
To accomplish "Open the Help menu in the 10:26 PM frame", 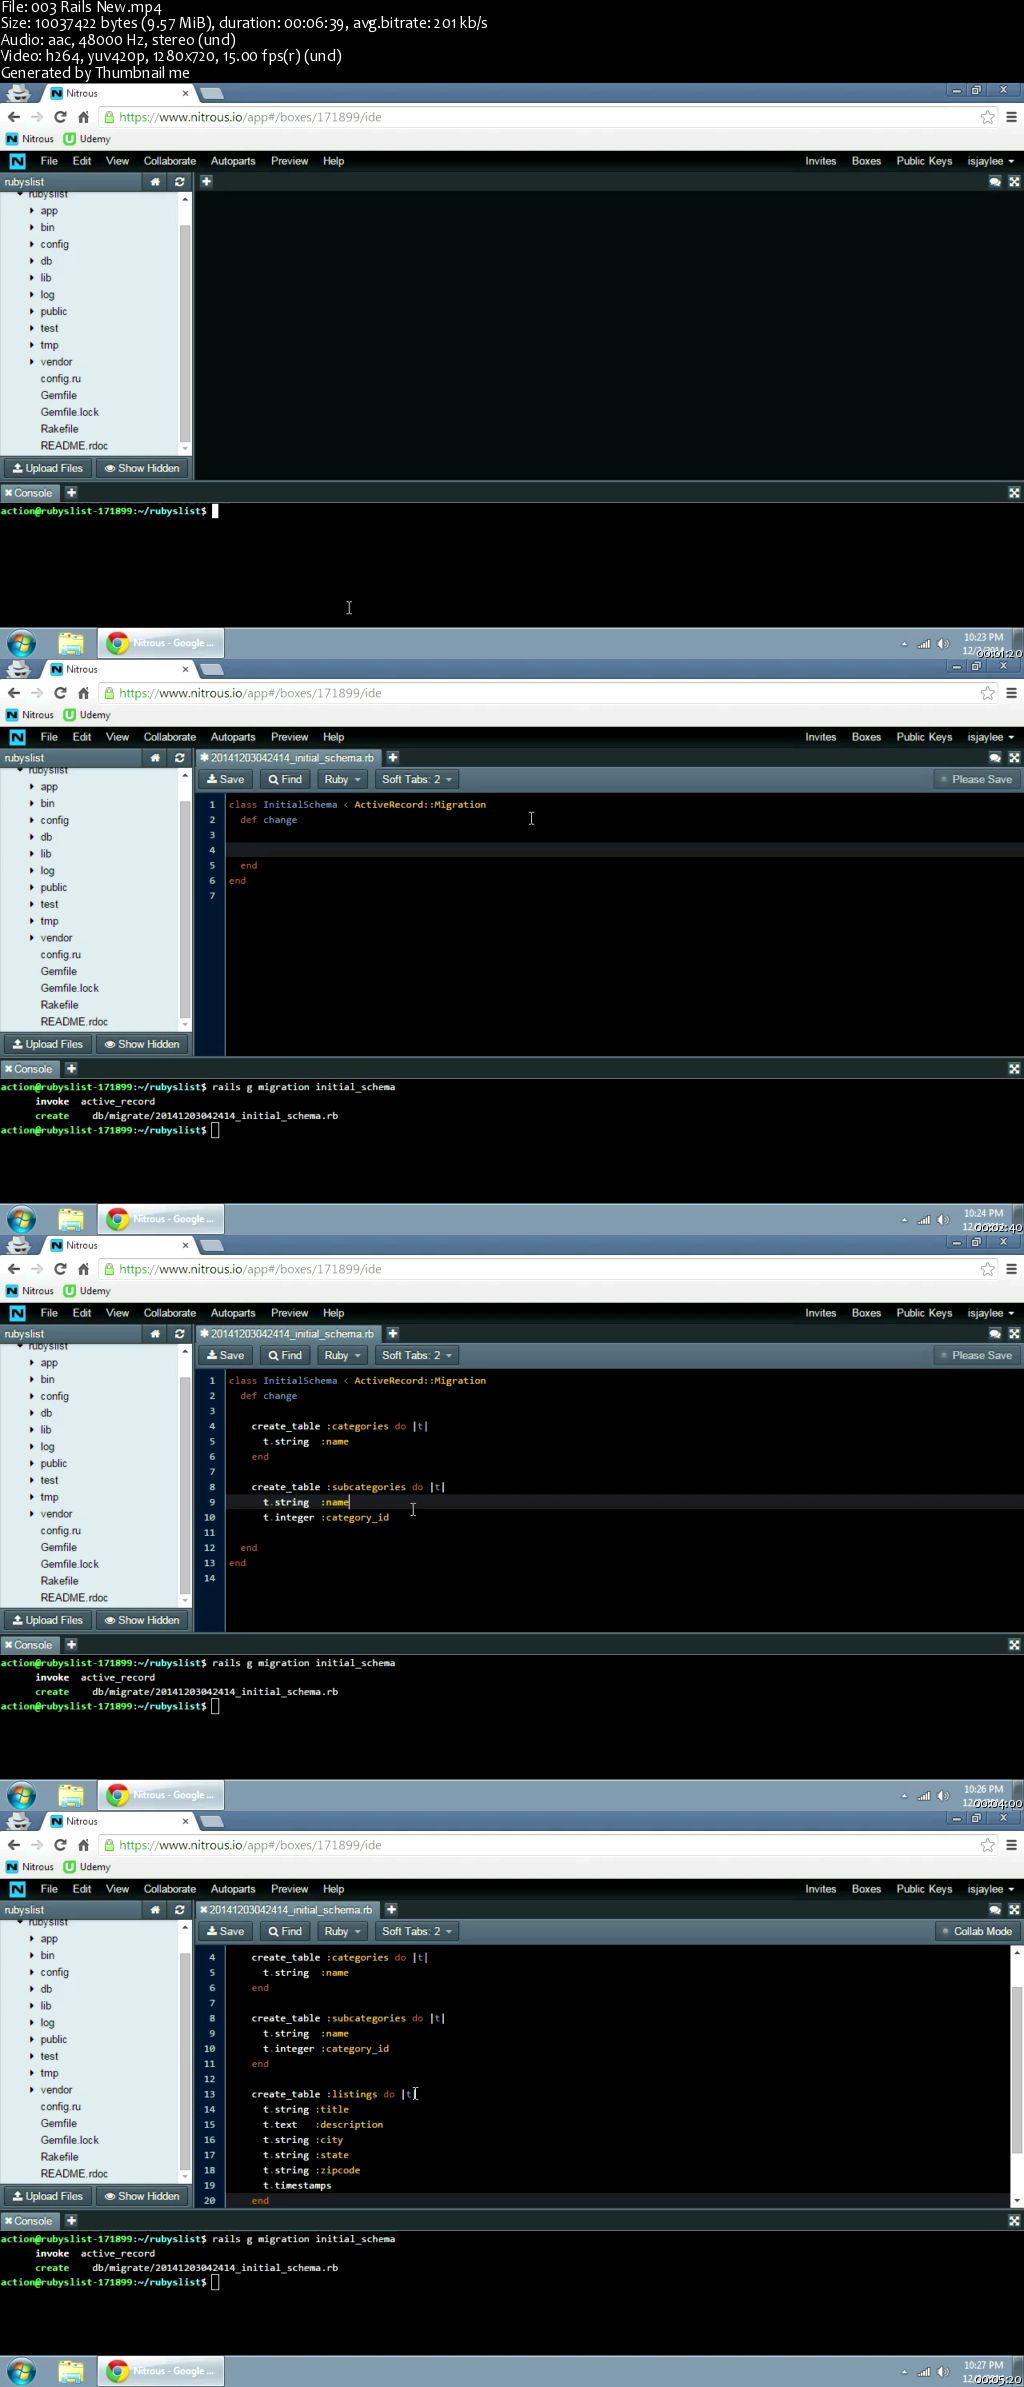I will (334, 1313).
